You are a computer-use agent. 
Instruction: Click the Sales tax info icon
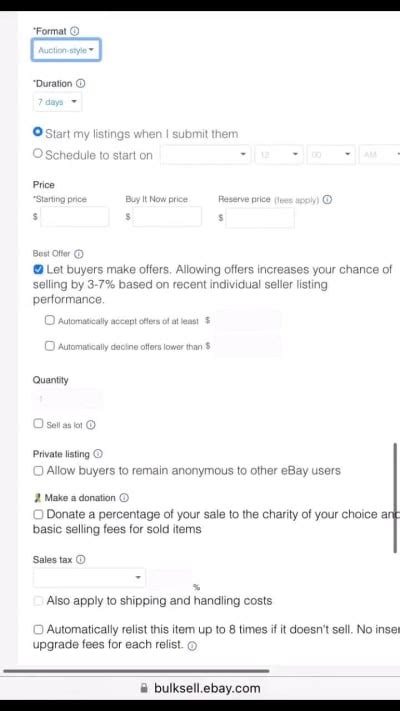click(81, 560)
